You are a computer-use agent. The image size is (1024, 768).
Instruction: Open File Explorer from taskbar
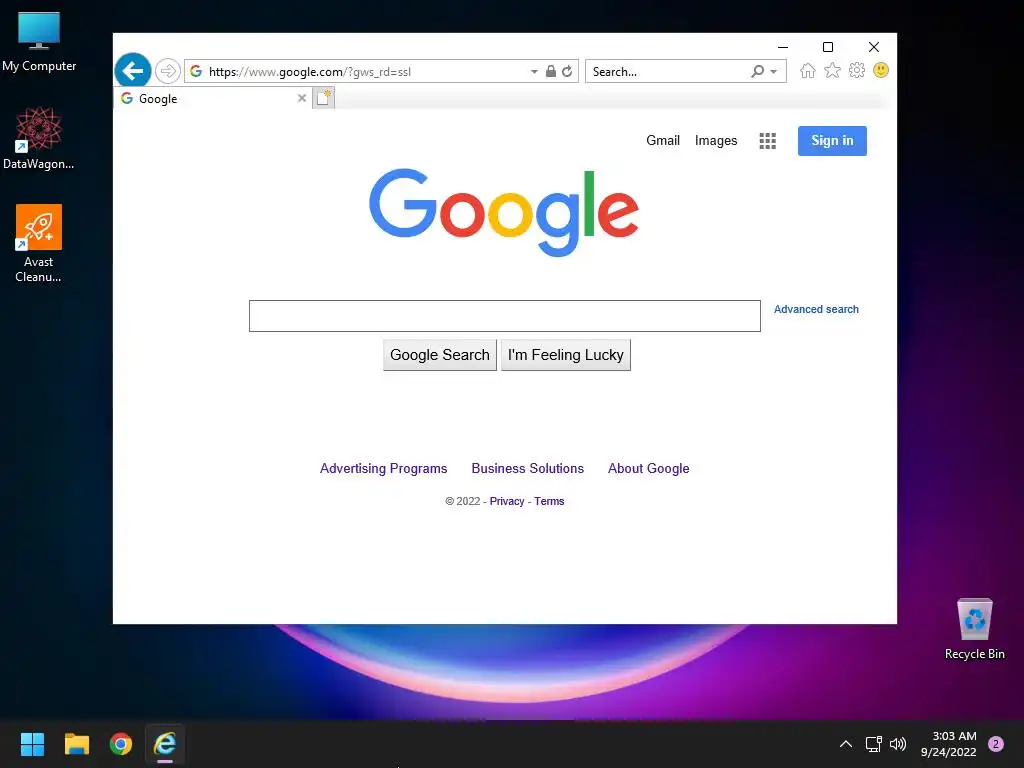pyautogui.click(x=76, y=744)
